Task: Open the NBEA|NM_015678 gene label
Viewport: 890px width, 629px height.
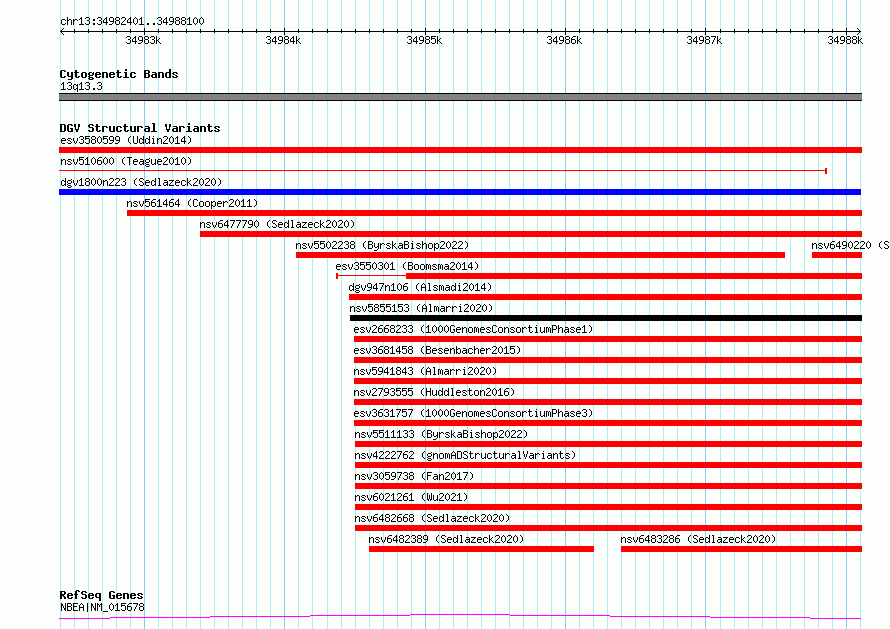Action: (102, 607)
